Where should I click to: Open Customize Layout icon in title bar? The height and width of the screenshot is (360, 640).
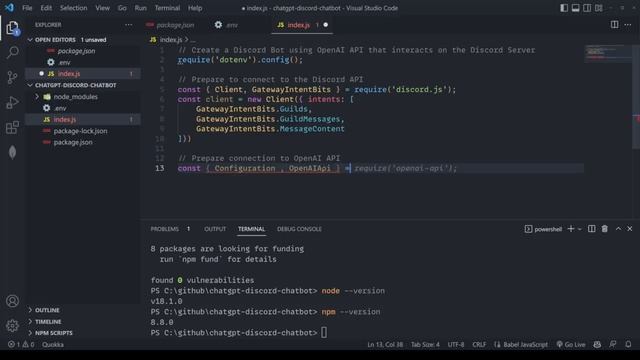(599, 8)
